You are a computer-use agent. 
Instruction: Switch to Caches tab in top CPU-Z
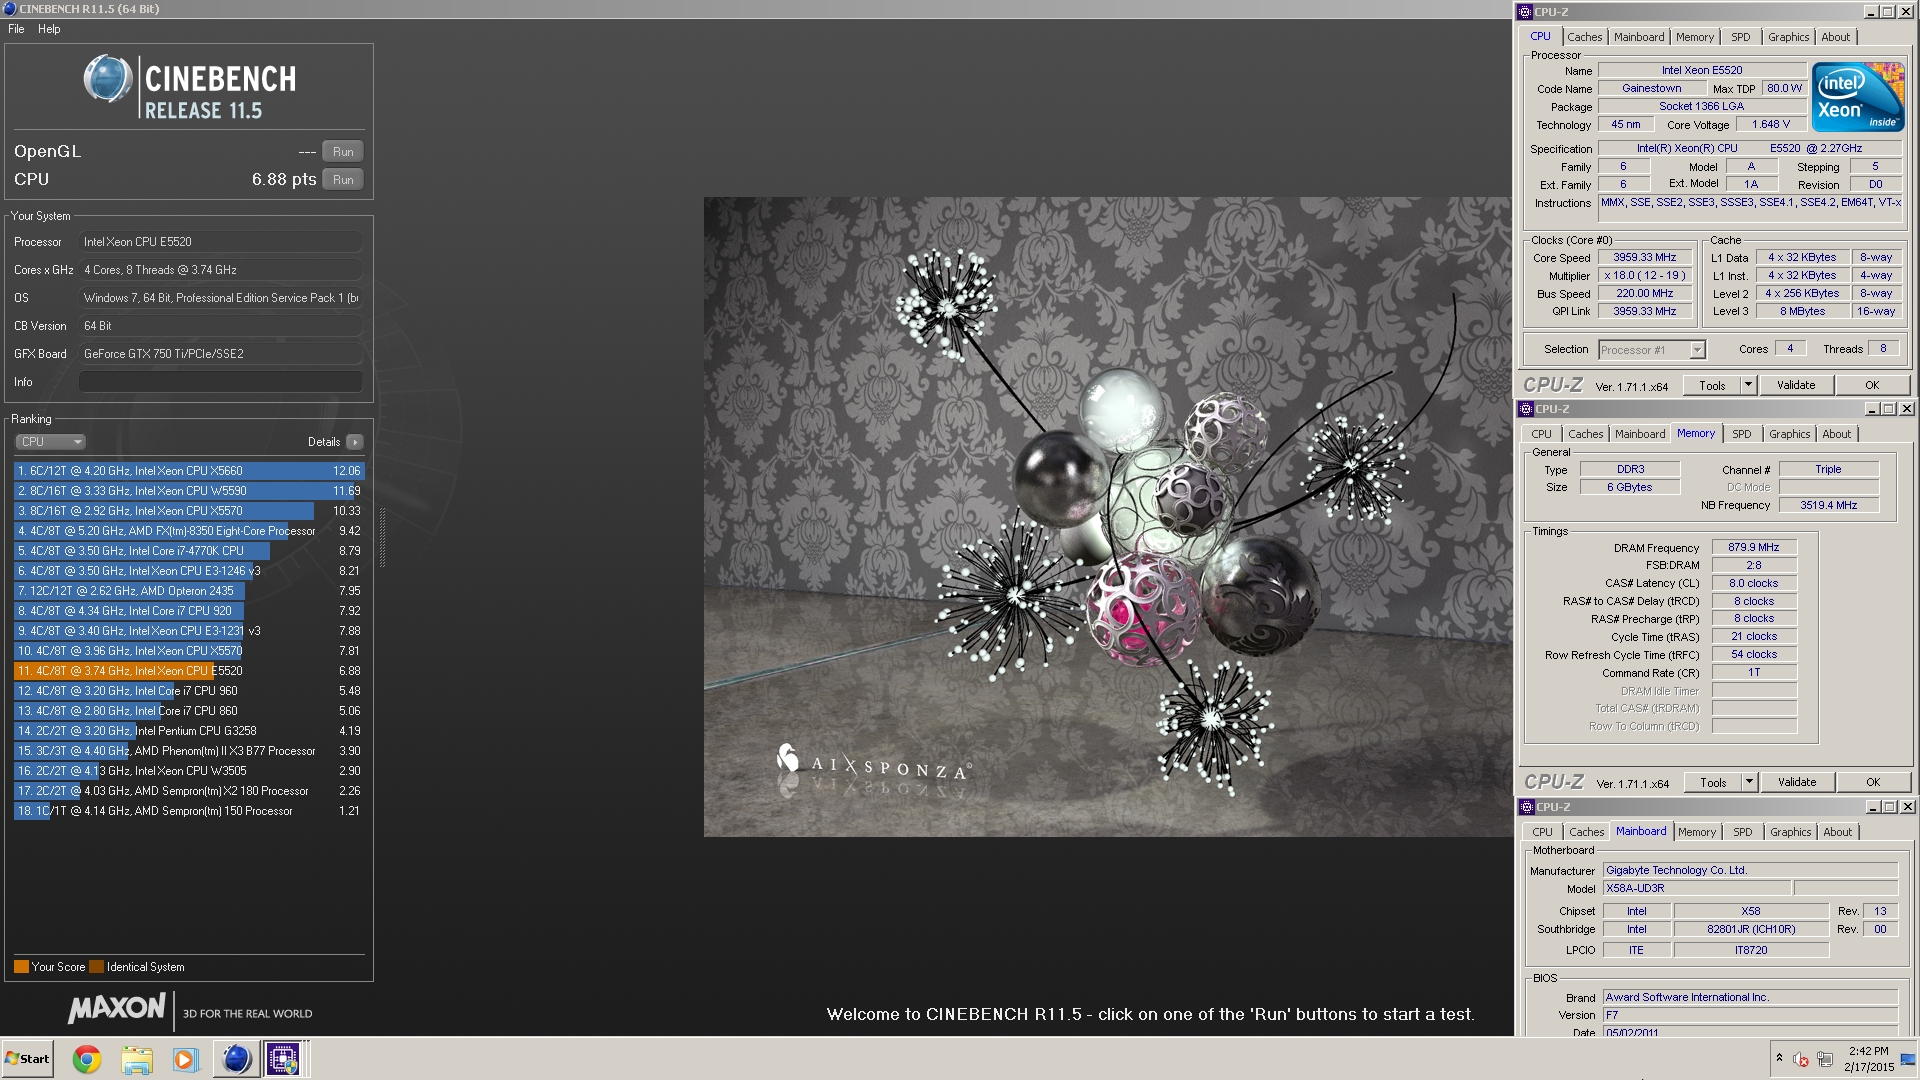pos(1584,37)
